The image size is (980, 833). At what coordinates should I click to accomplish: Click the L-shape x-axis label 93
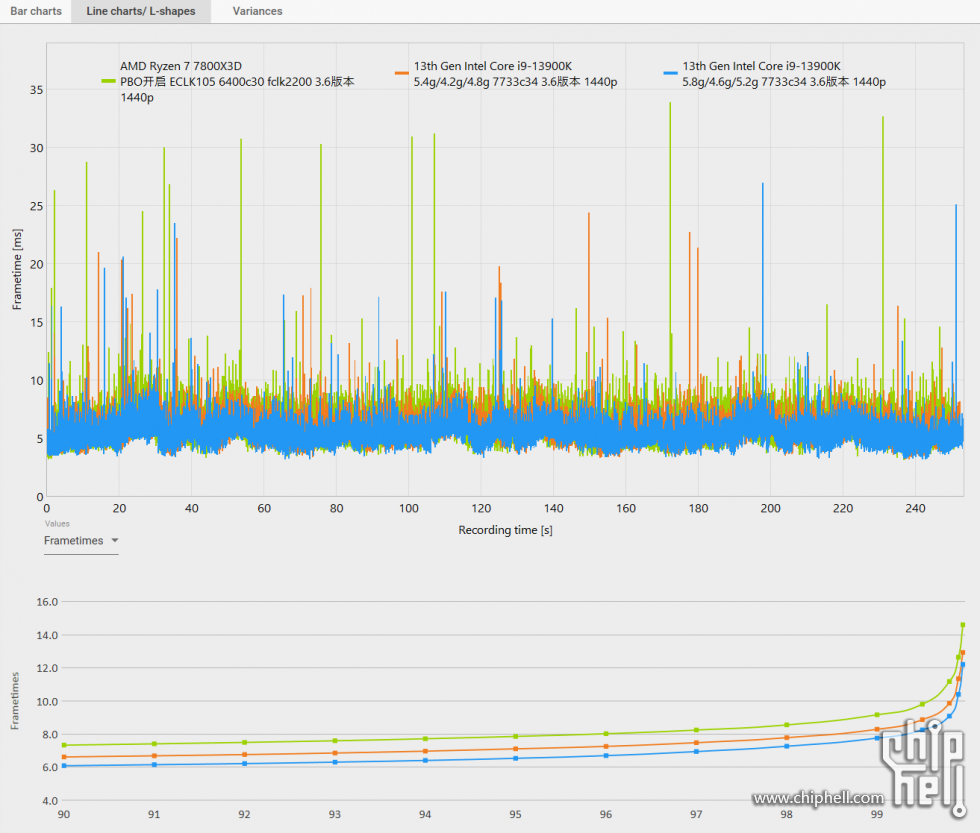tap(335, 814)
